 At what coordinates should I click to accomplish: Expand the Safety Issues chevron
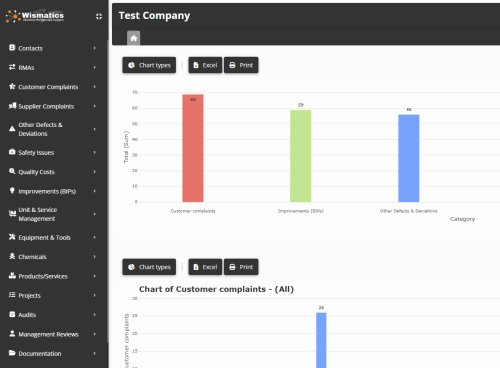[x=95, y=152]
